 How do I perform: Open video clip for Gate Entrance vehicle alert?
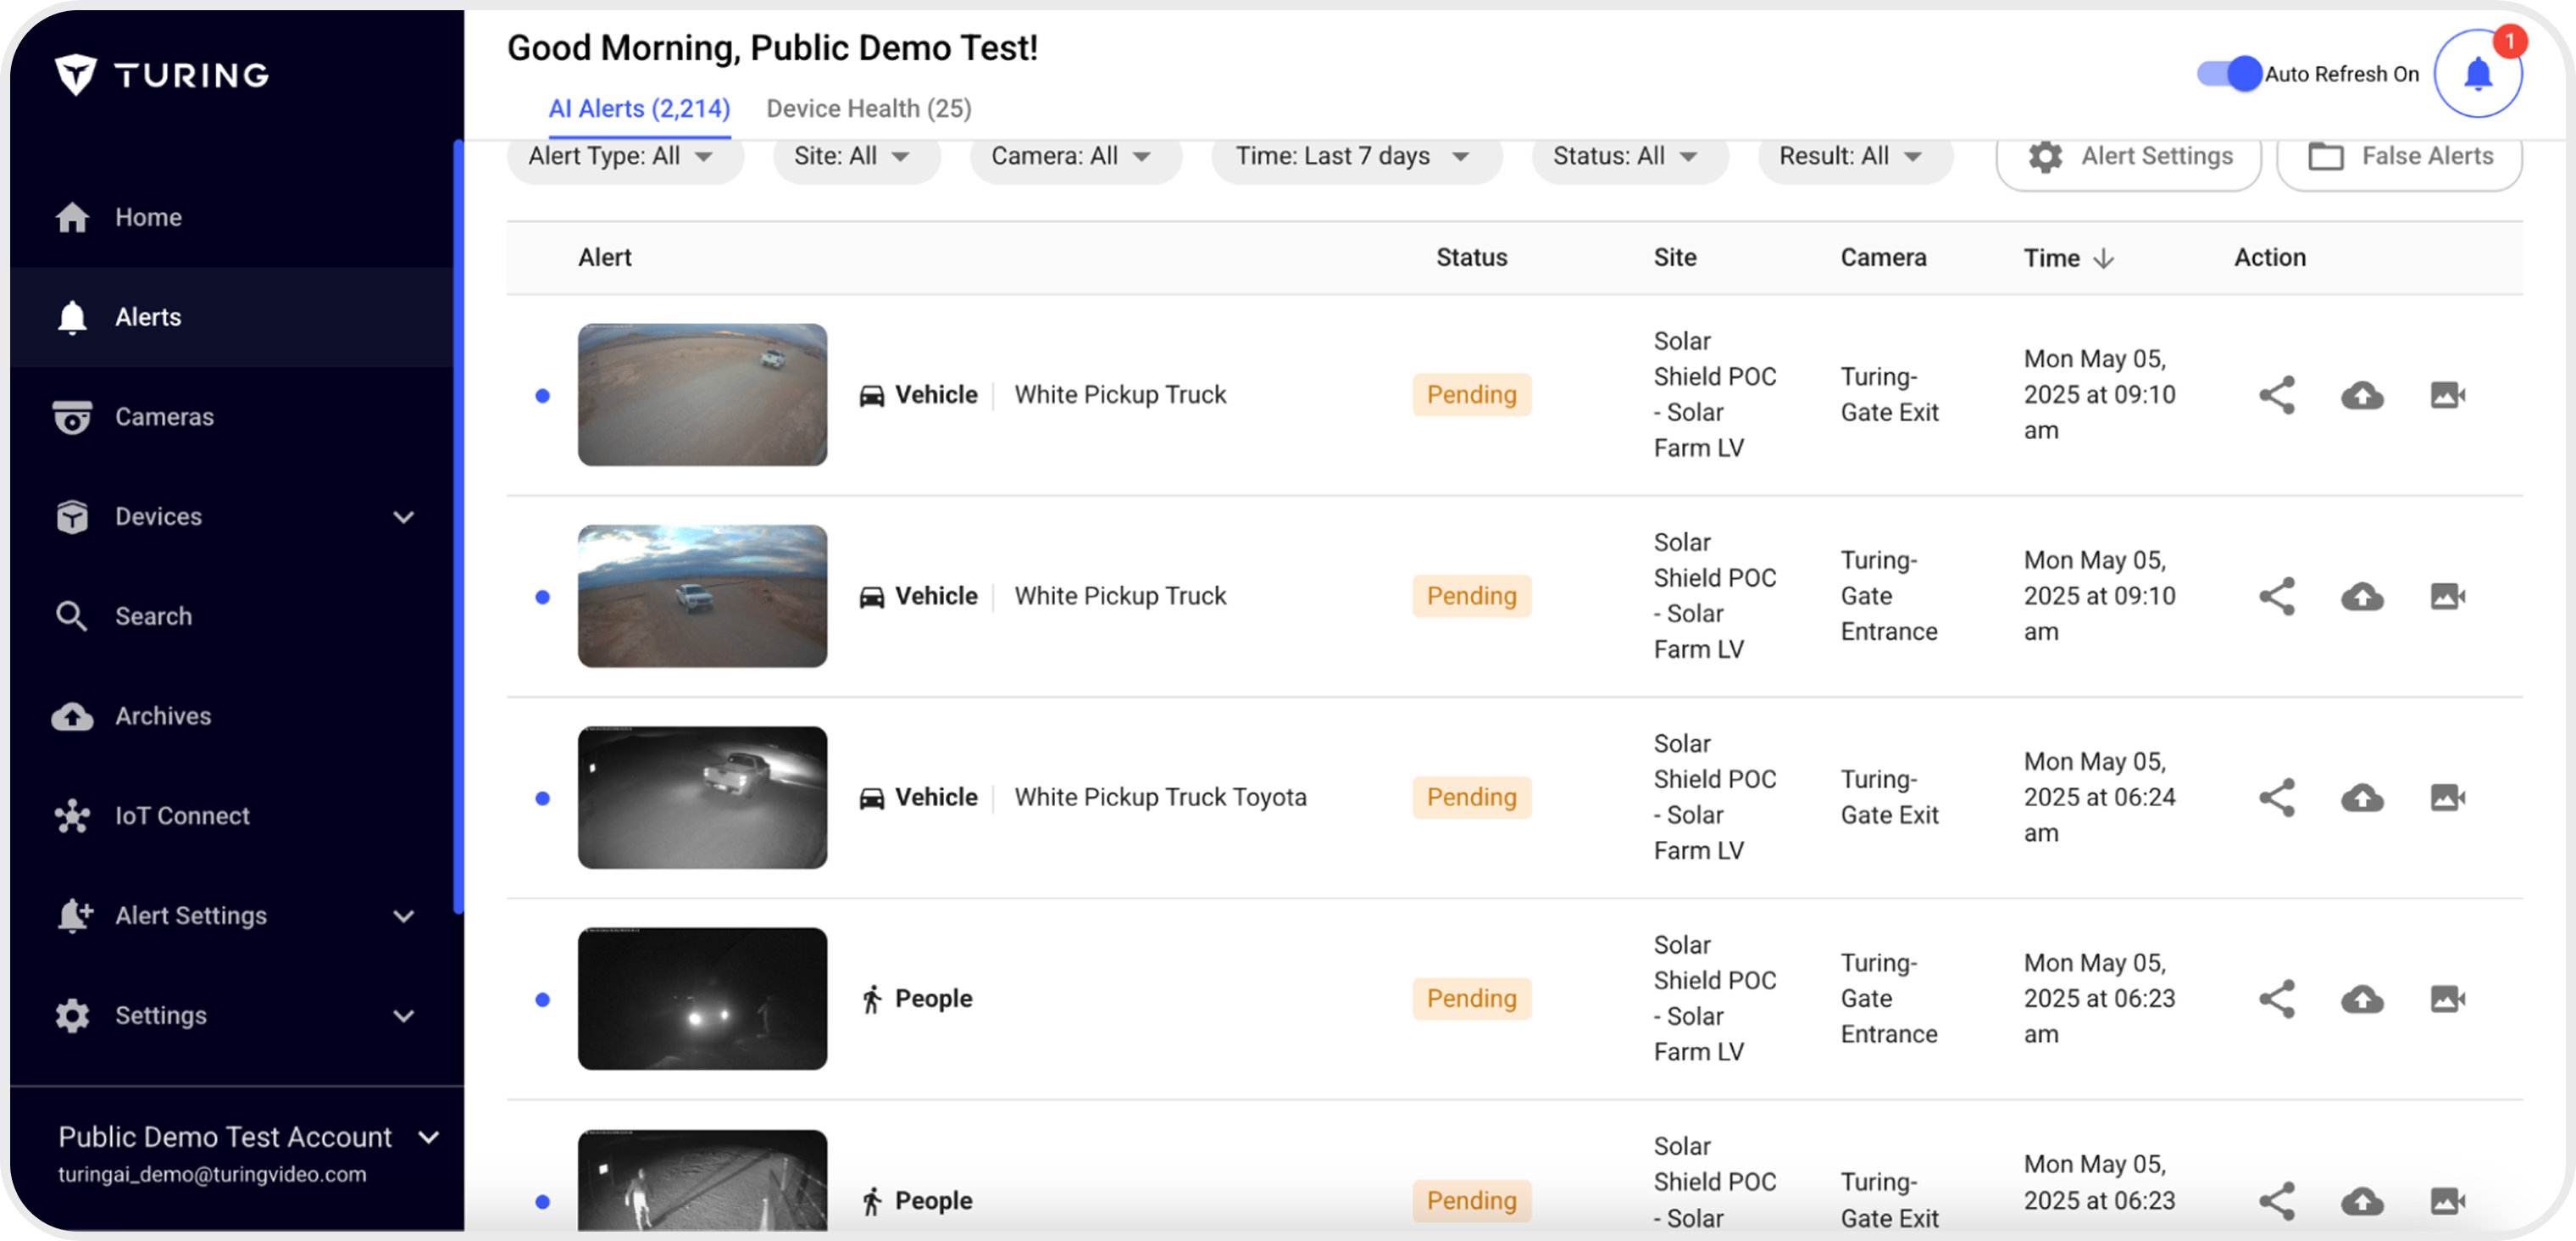[2446, 597]
